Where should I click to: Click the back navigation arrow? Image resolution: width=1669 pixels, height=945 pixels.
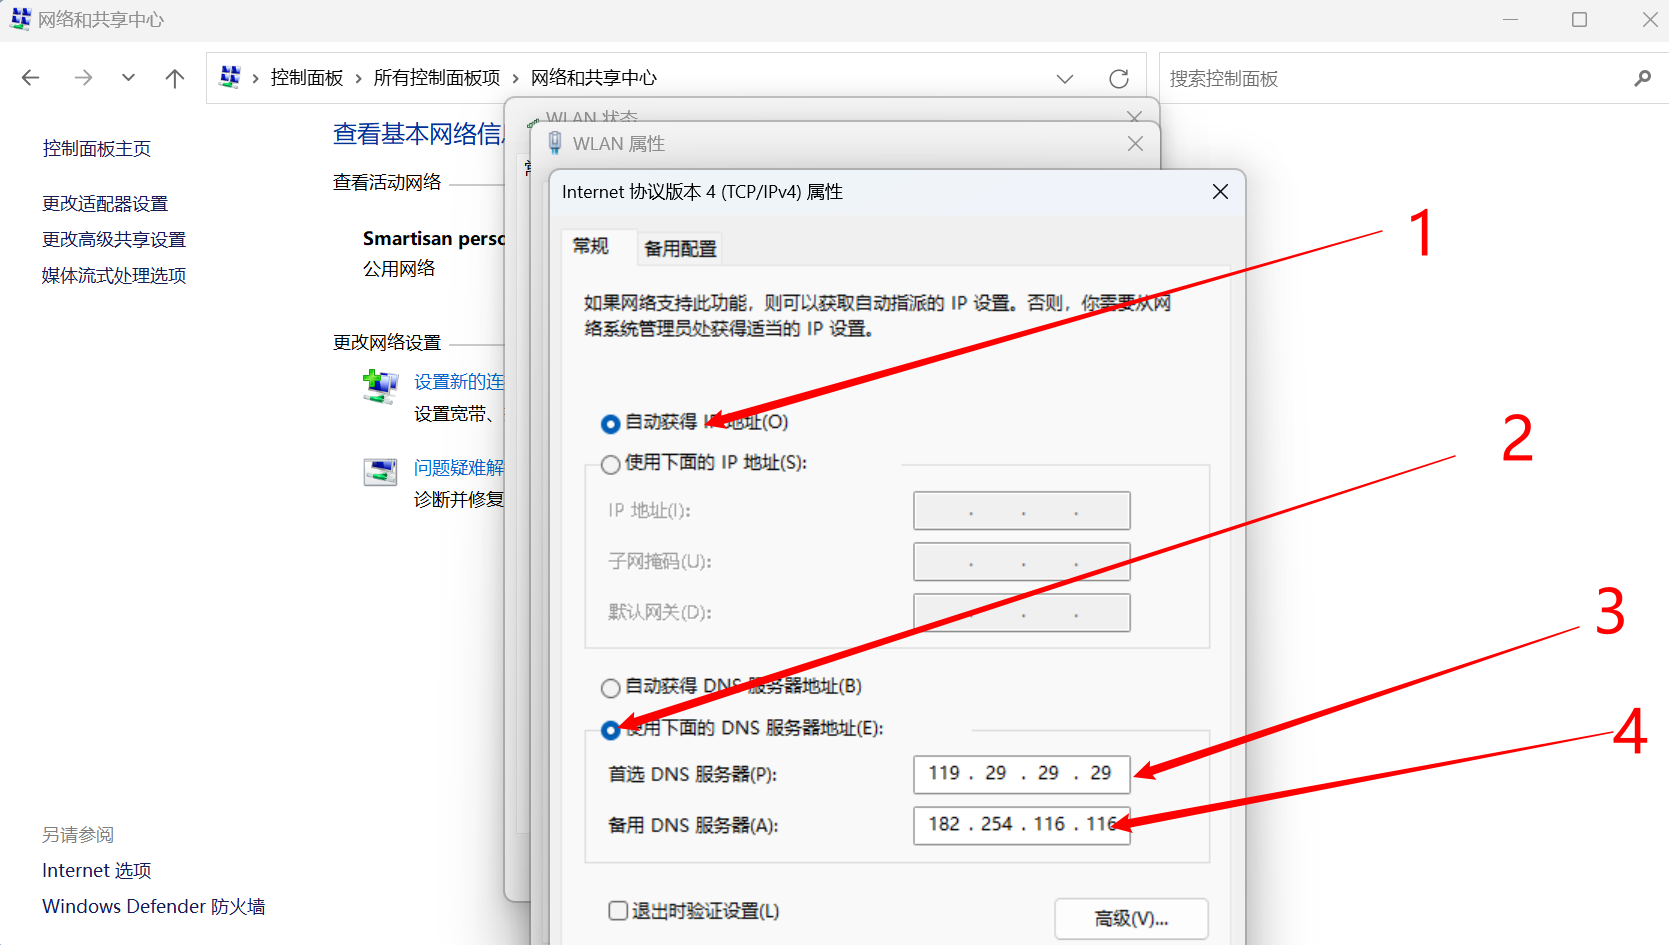31,77
